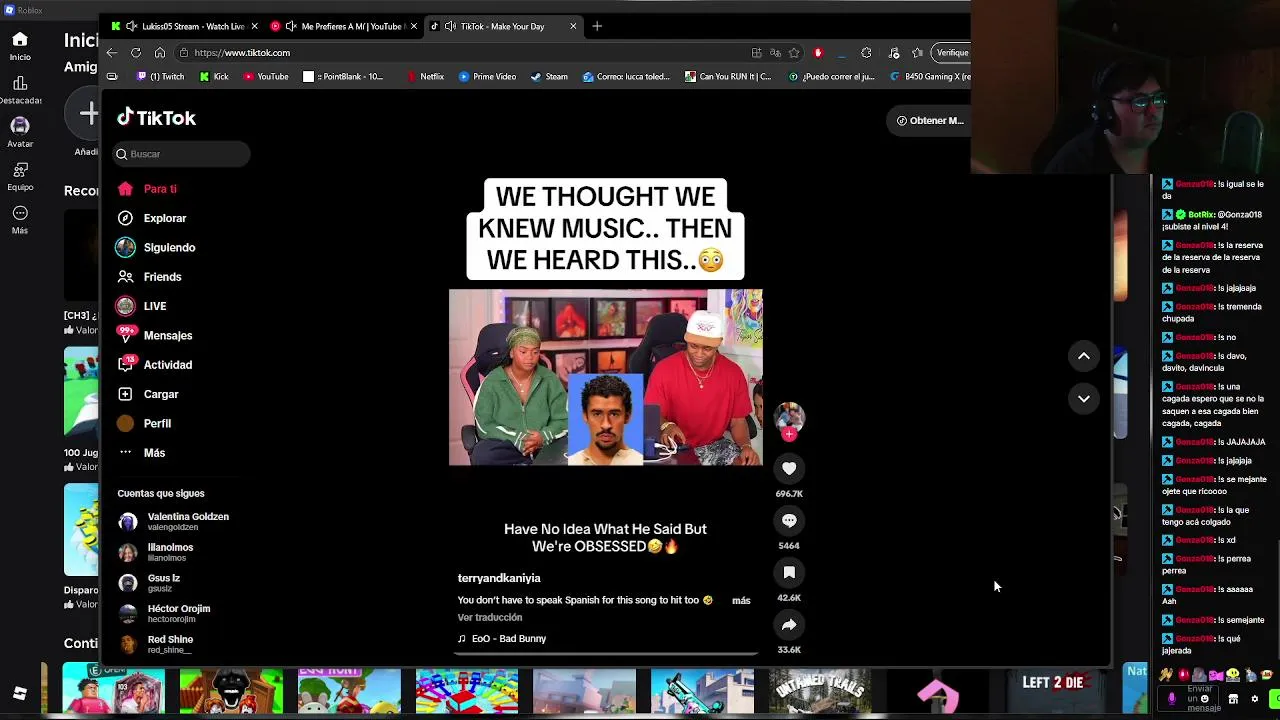The height and width of the screenshot is (720, 1280).
Task: Open the Actividad notifications
Action: tap(154, 365)
